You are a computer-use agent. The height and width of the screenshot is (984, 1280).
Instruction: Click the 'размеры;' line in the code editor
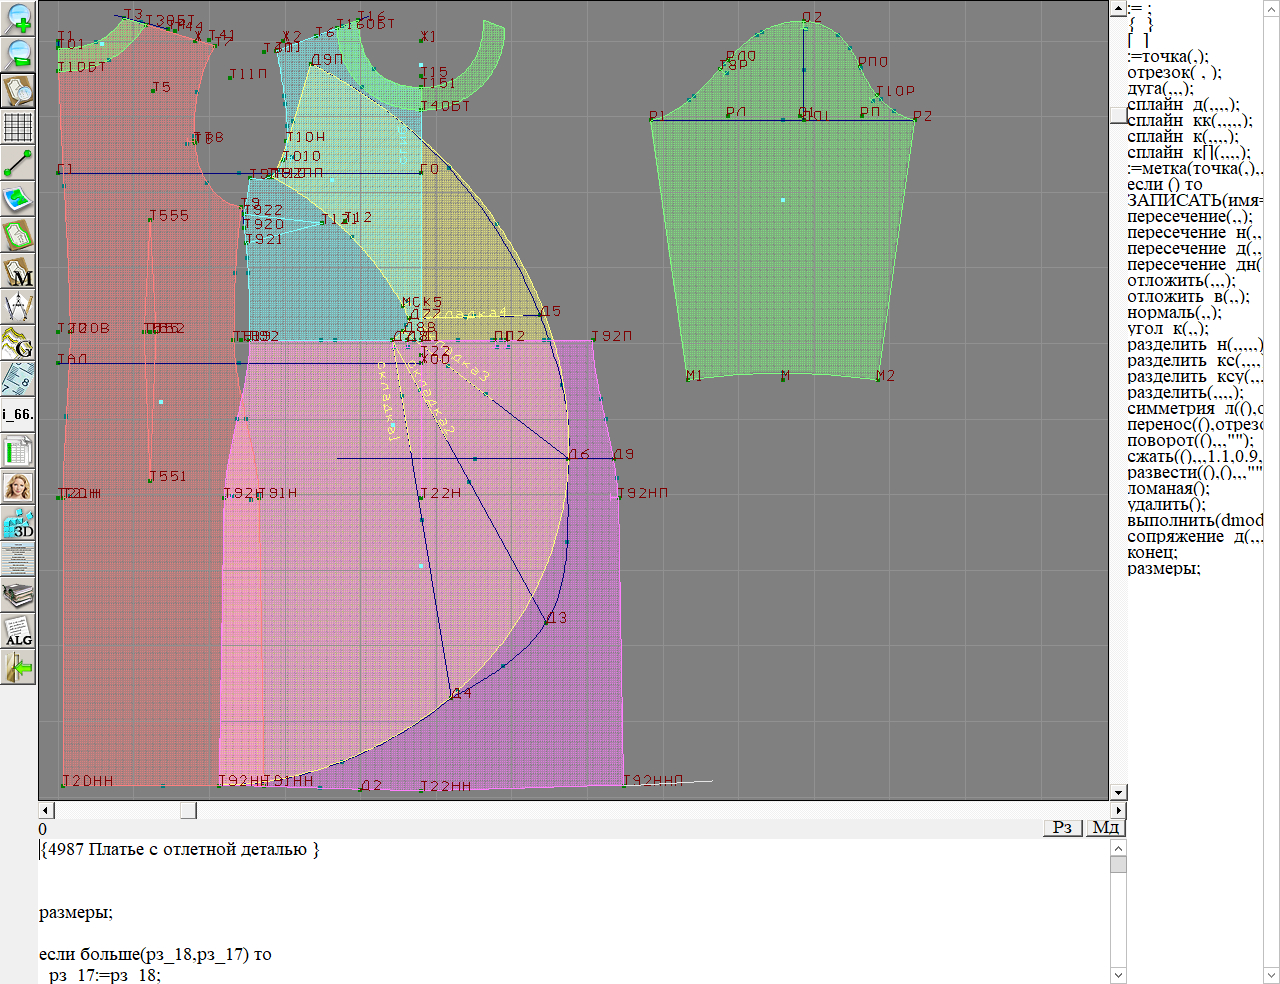[x=76, y=913]
